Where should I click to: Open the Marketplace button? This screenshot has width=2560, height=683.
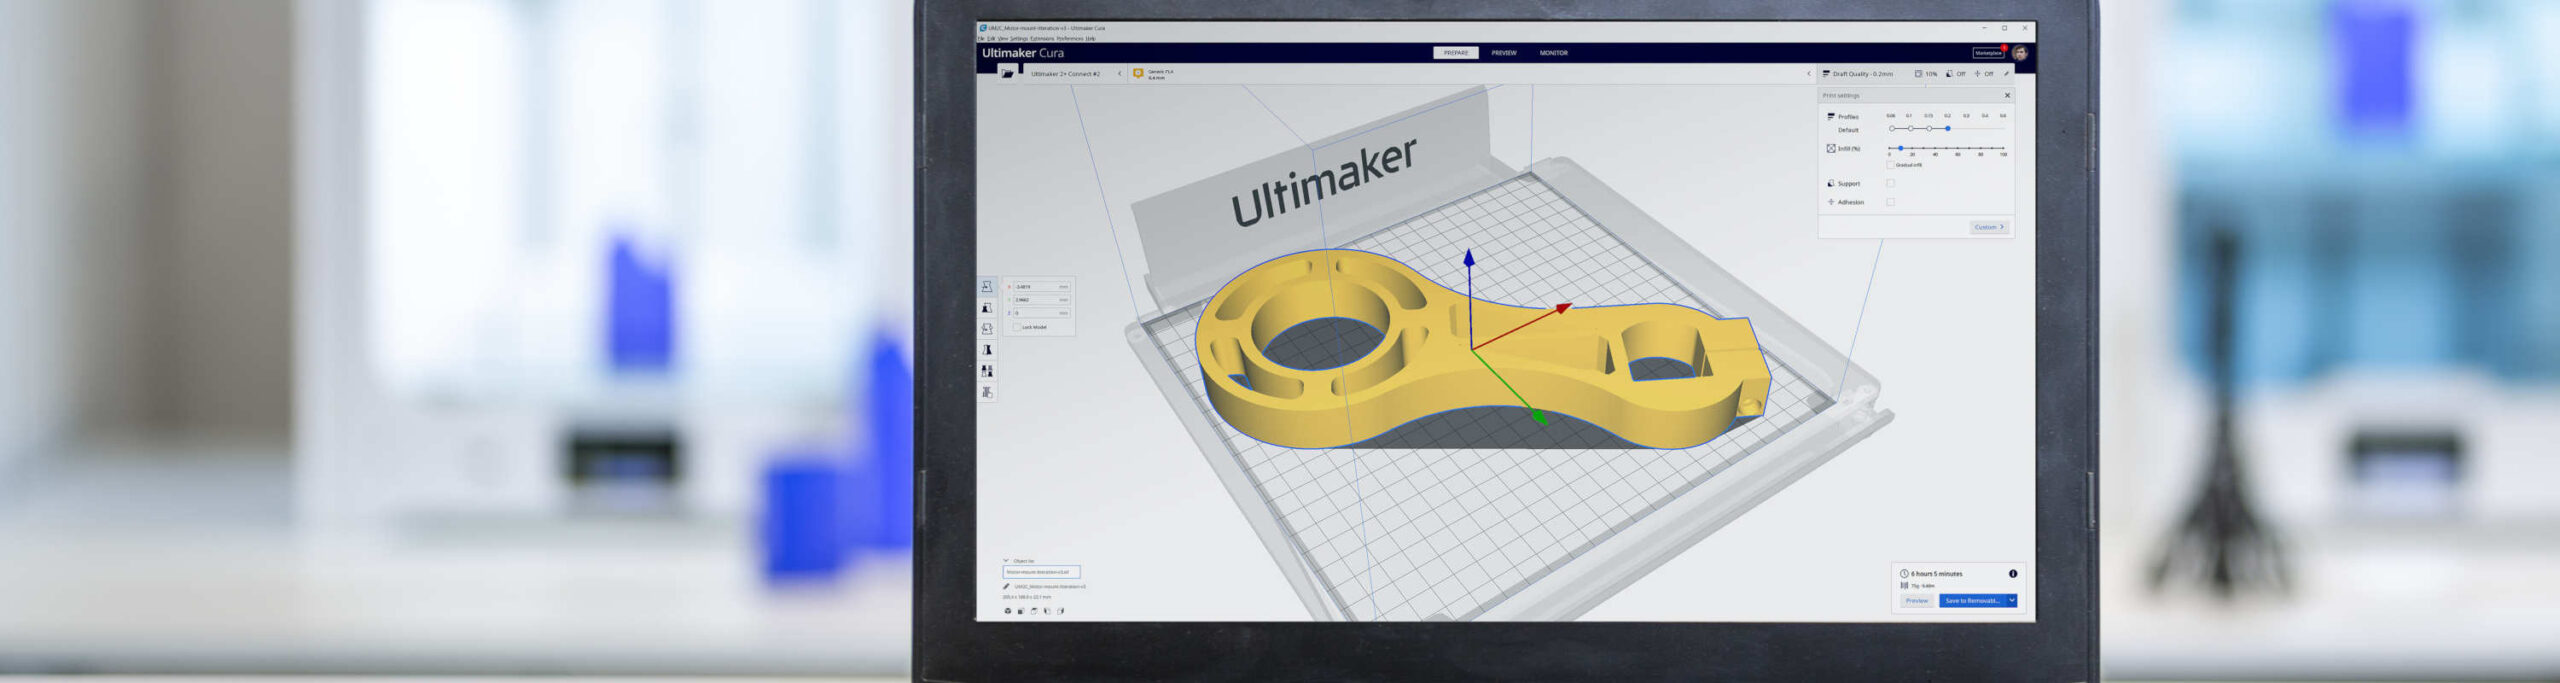1988,53
